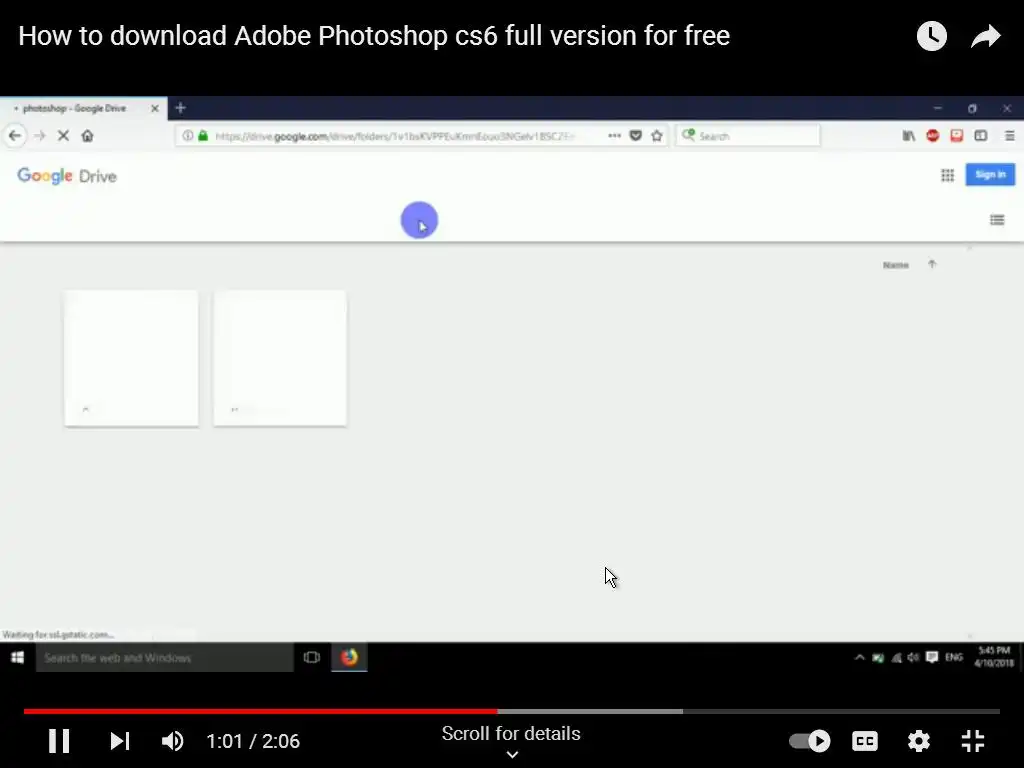Share the video with arrow icon
The image size is (1024, 768).
[x=985, y=36]
